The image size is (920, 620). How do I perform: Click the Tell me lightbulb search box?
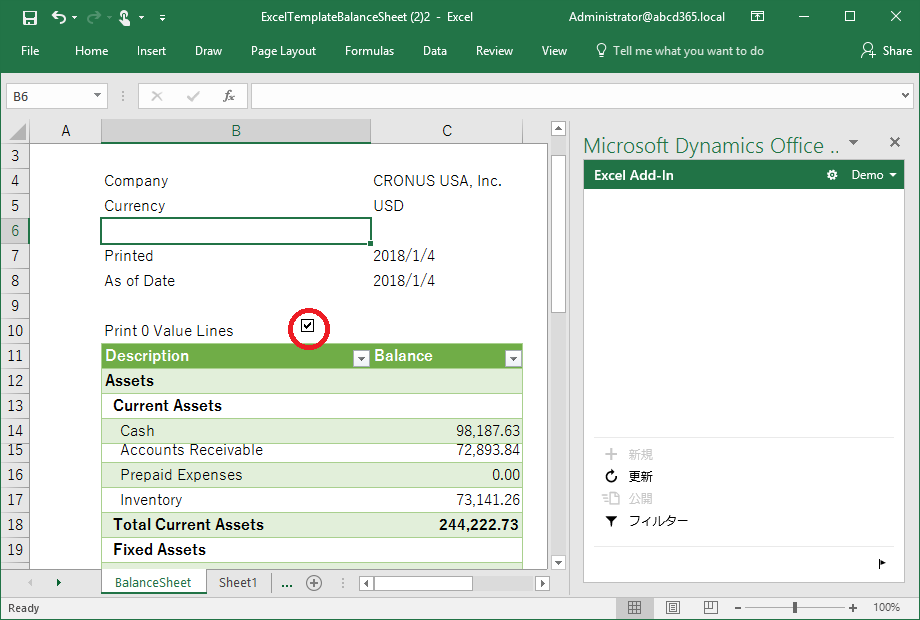pyautogui.click(x=679, y=51)
